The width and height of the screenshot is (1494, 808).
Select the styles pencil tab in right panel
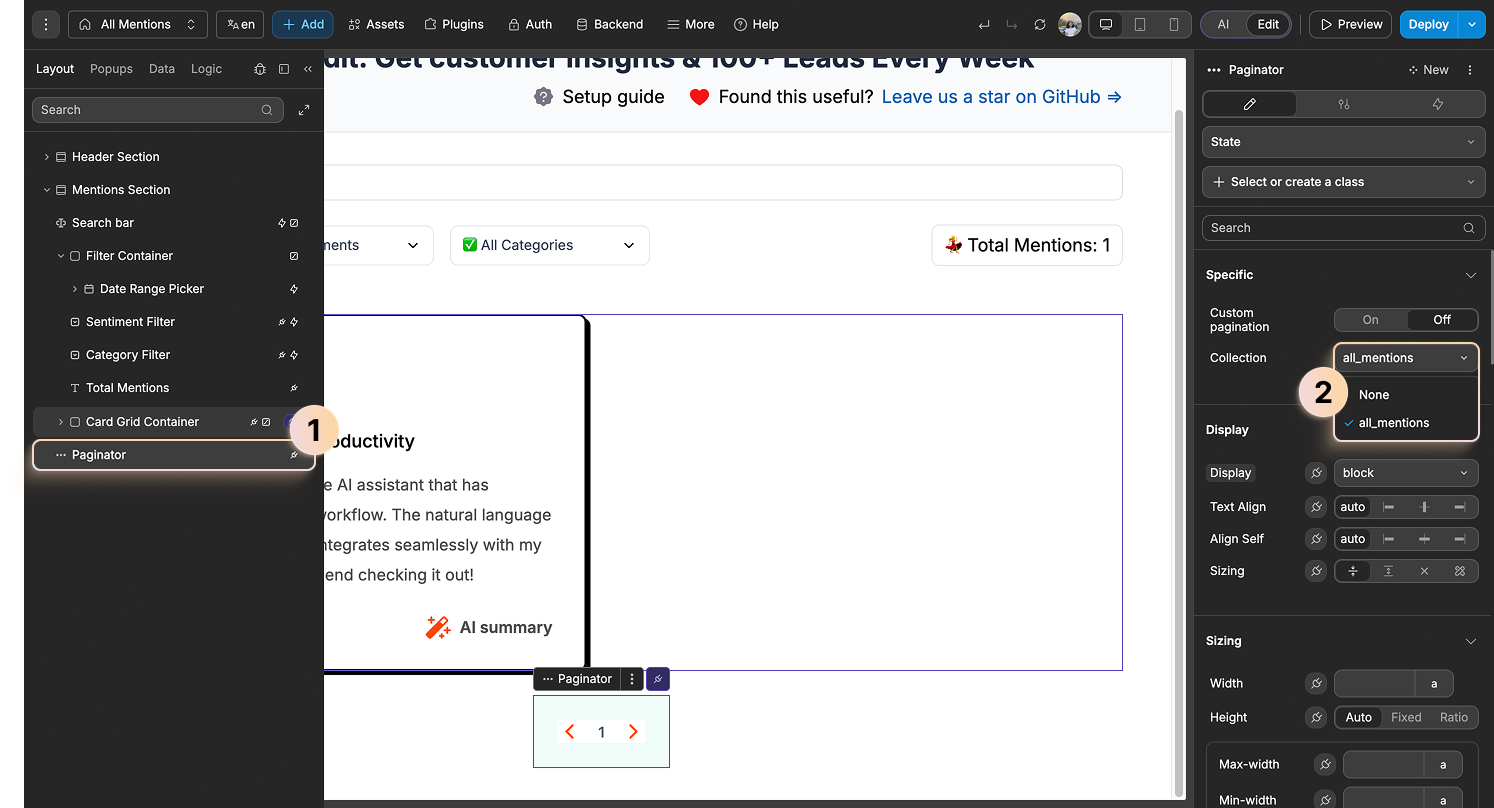click(x=1249, y=103)
